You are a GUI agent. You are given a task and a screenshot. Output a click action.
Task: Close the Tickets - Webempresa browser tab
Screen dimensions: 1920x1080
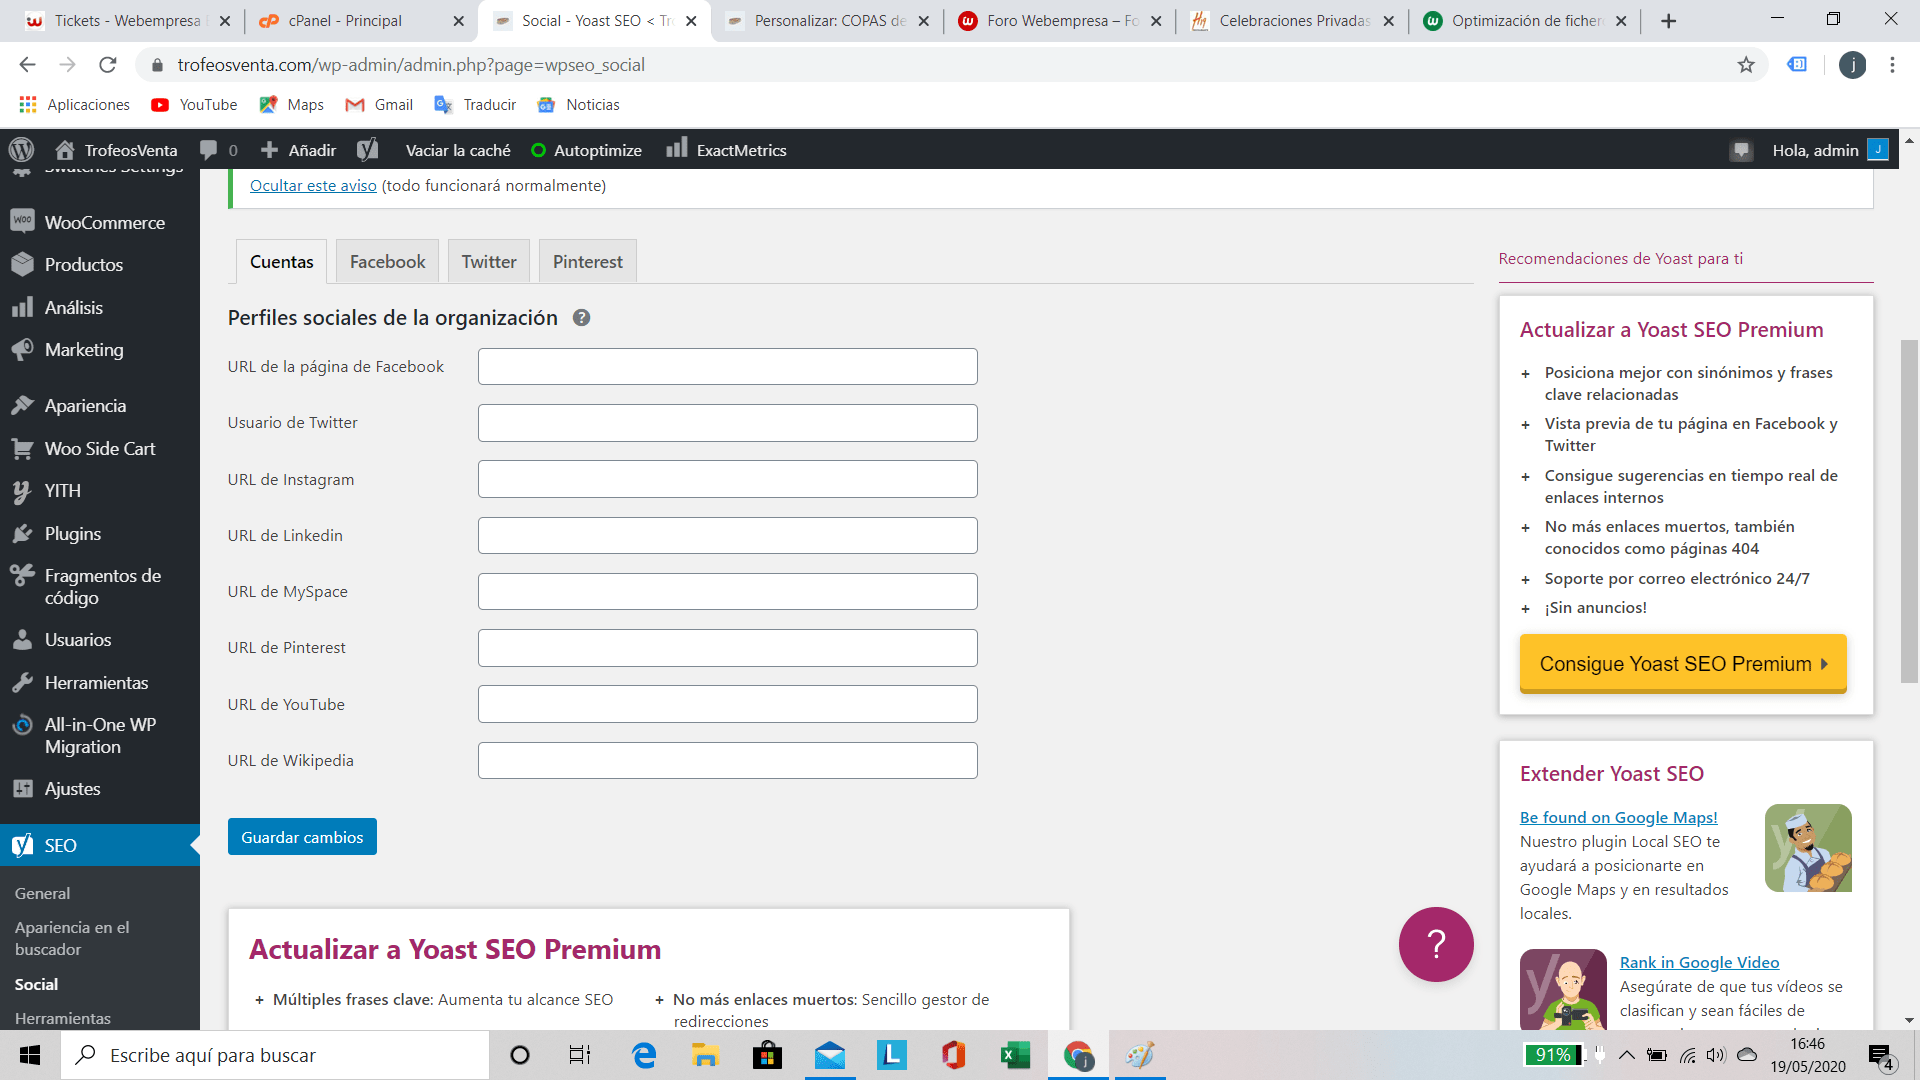point(224,21)
